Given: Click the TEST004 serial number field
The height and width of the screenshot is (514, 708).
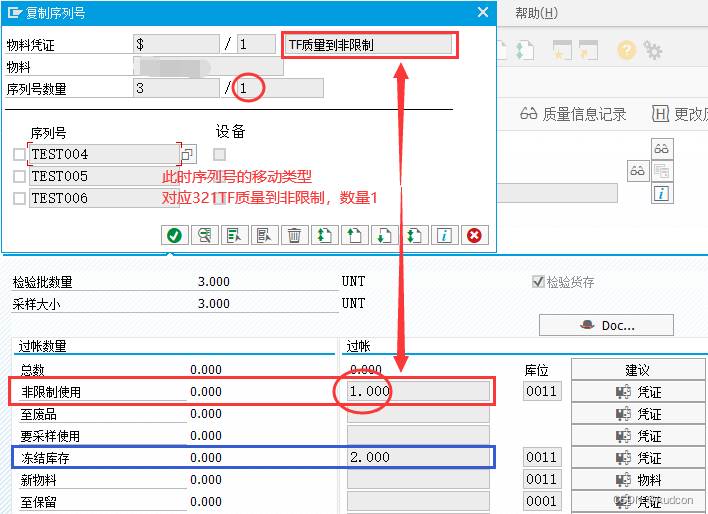Looking at the screenshot, I should [104, 154].
